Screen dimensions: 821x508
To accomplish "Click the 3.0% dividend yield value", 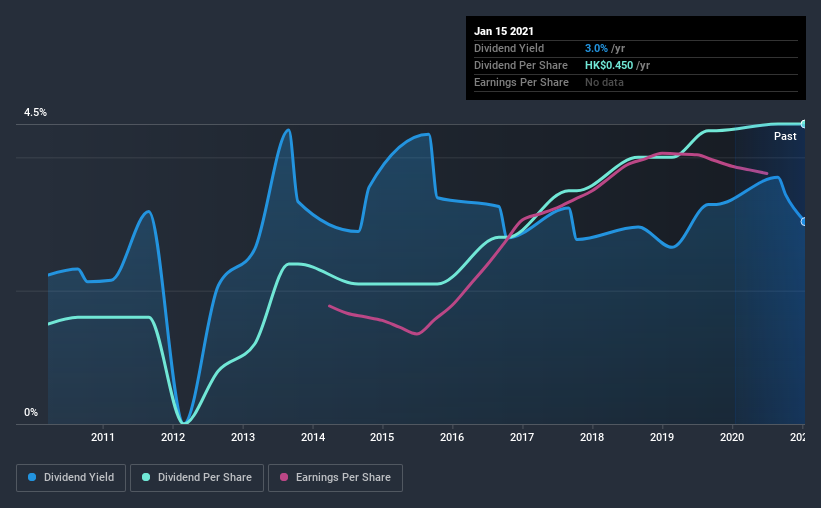I will [x=596, y=48].
